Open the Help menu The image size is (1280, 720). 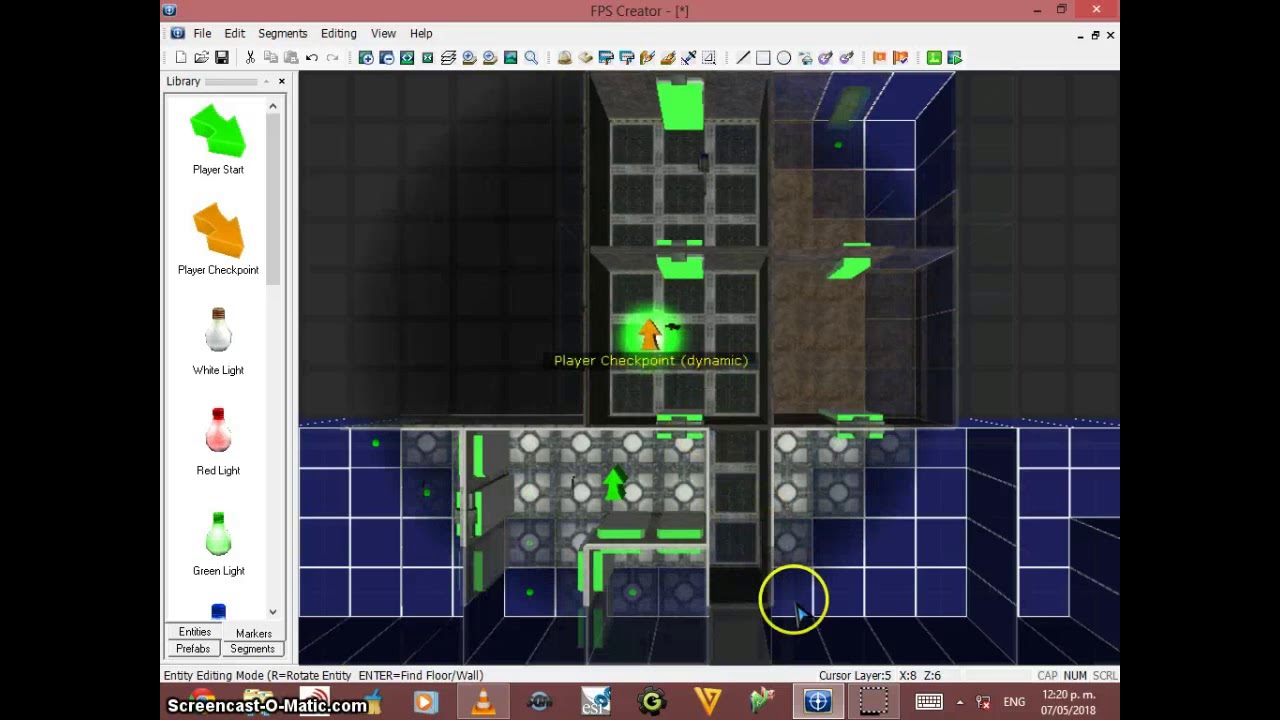click(x=421, y=34)
